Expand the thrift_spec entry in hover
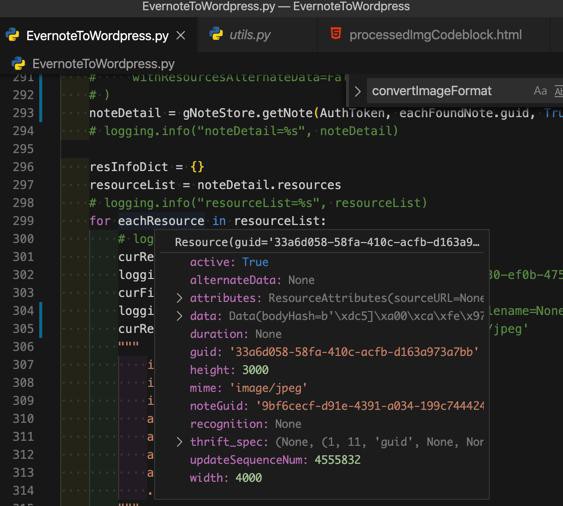The height and width of the screenshot is (506, 563). pyautogui.click(x=179, y=442)
